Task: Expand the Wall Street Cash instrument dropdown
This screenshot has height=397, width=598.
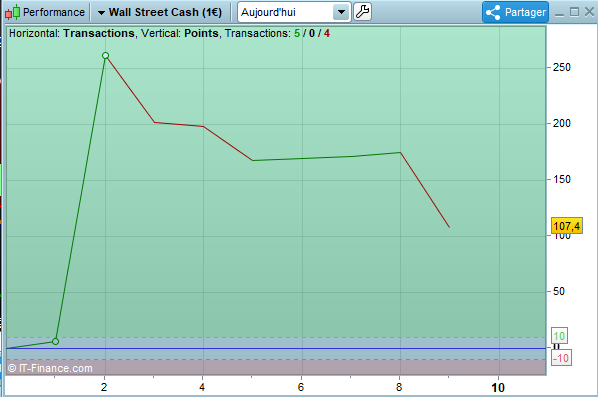Action: point(101,13)
